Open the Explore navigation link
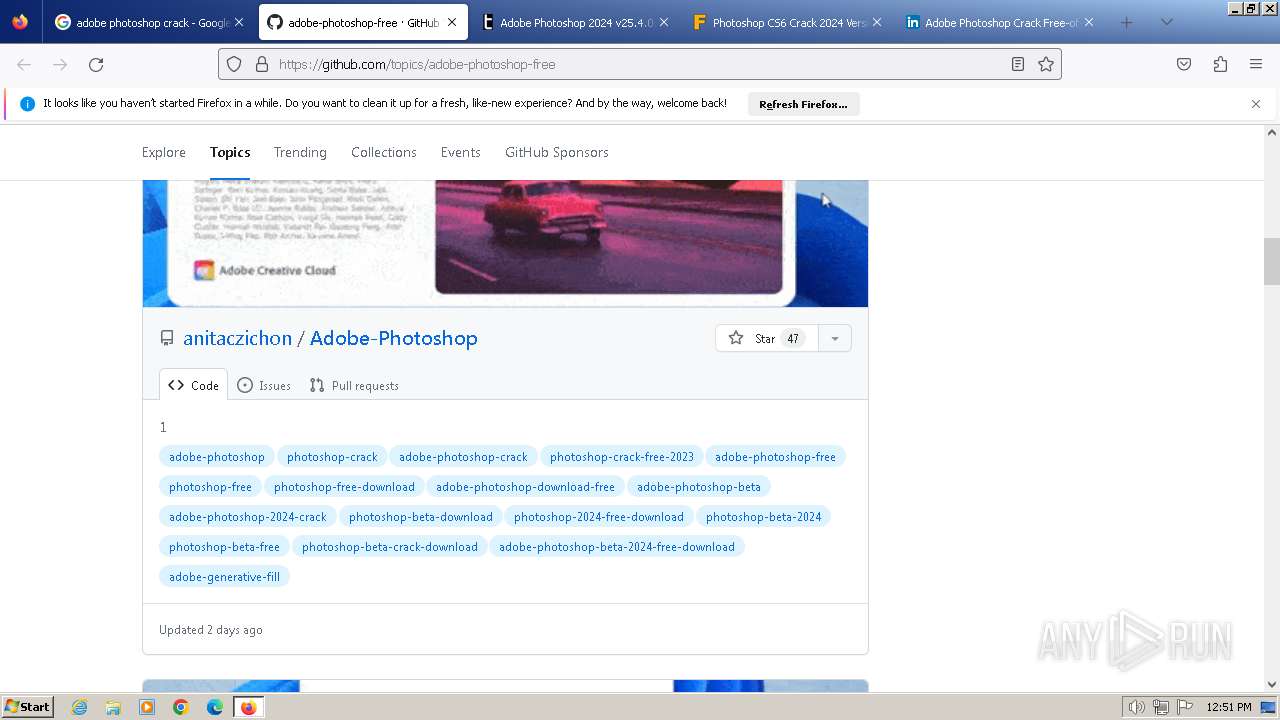1280x720 pixels. pos(164,152)
